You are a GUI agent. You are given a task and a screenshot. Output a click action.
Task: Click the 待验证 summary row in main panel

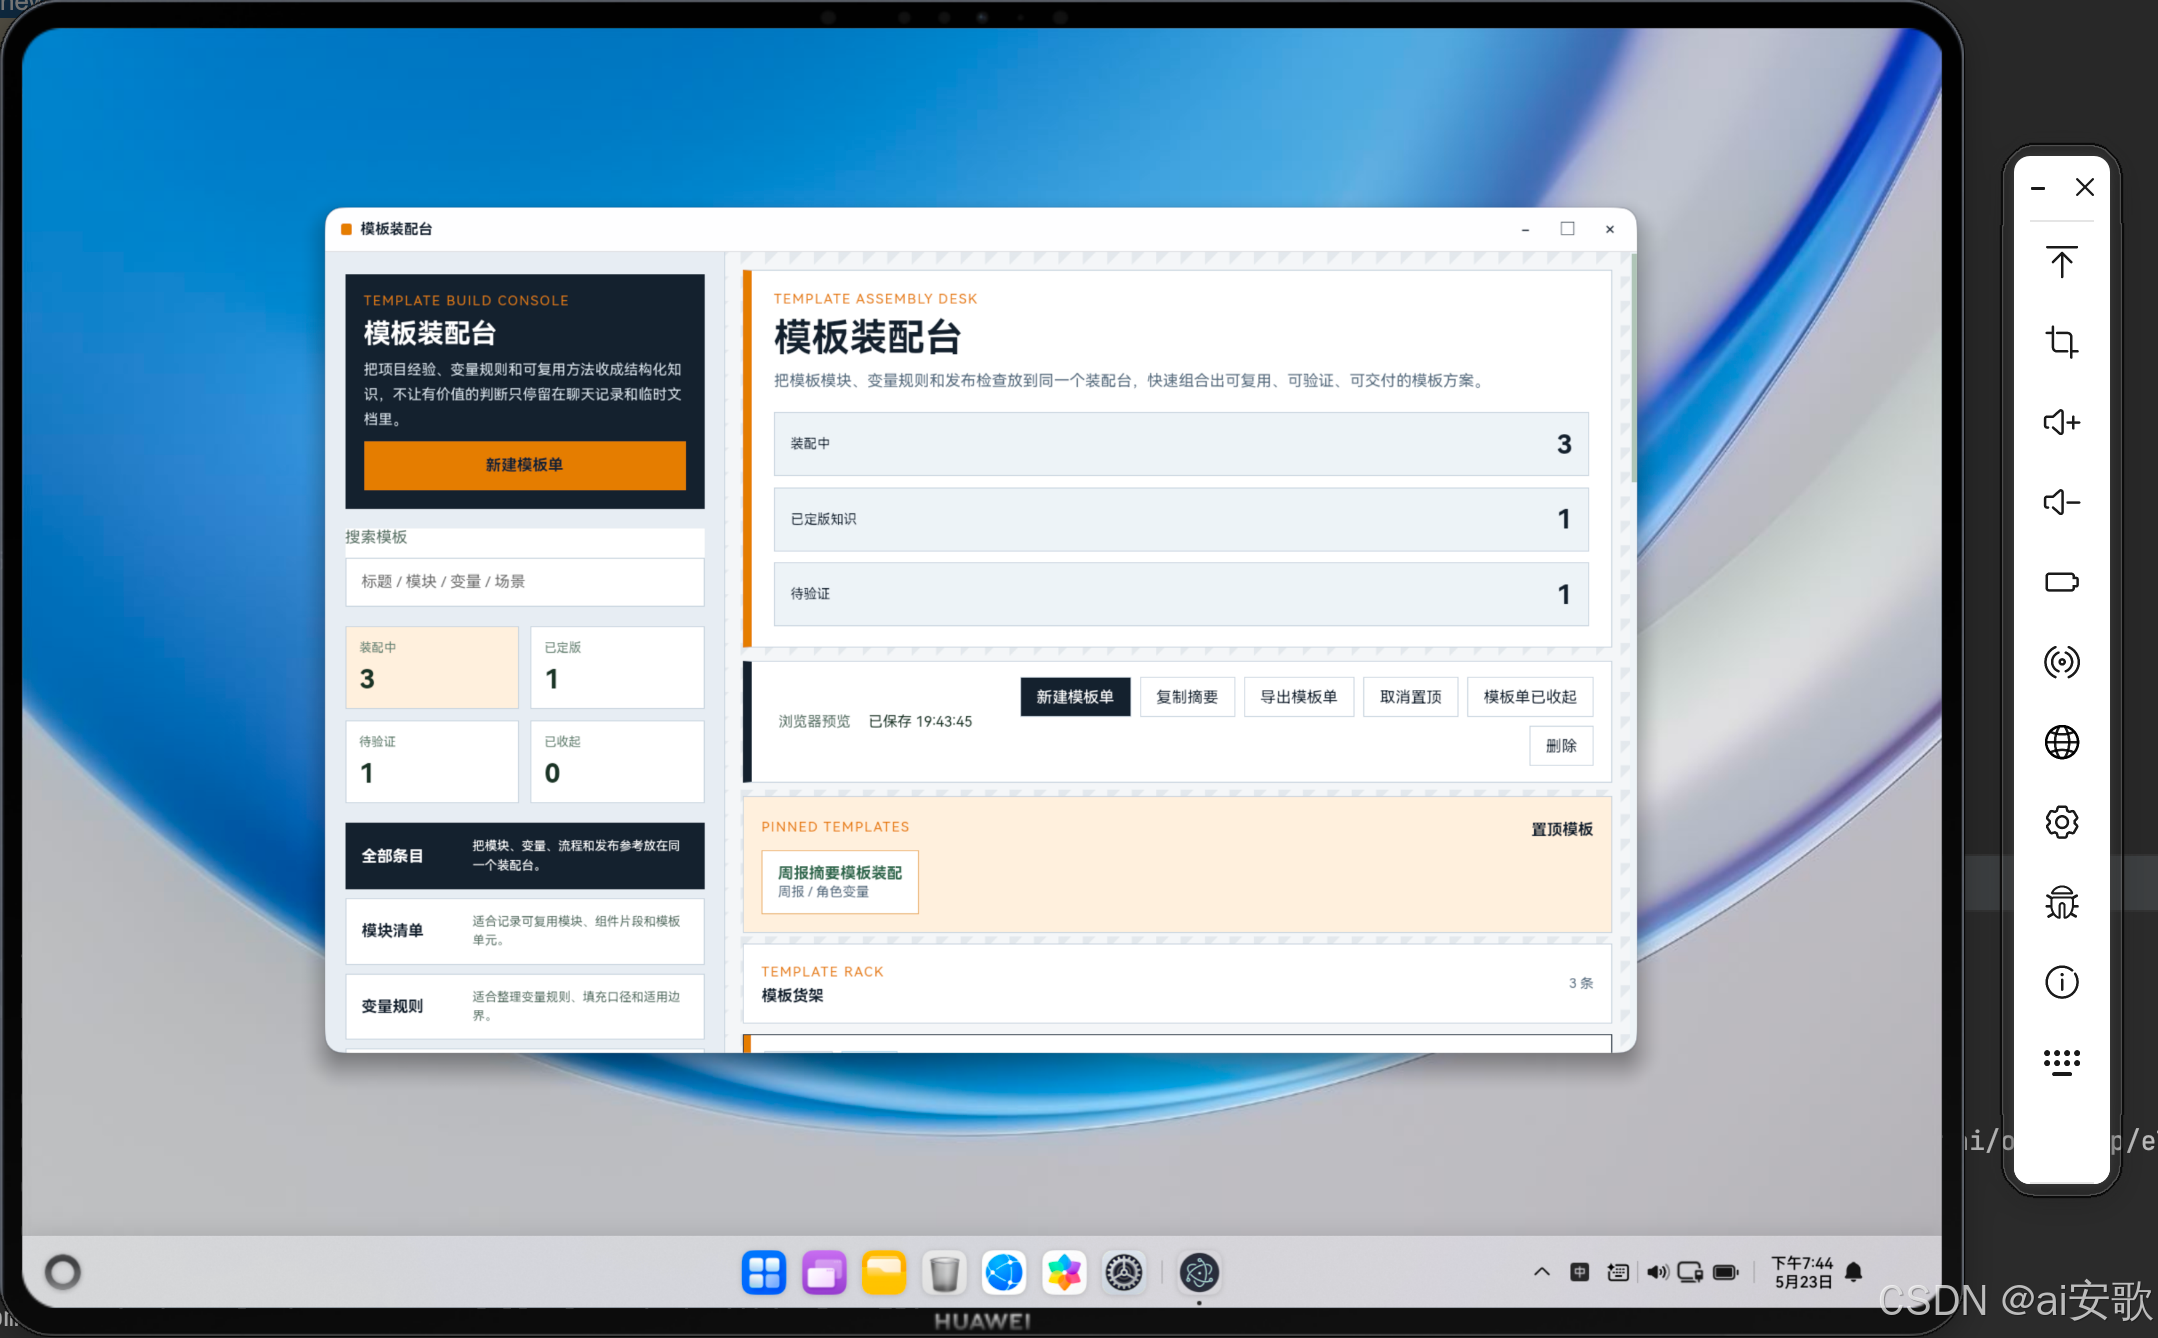pyautogui.click(x=1181, y=594)
